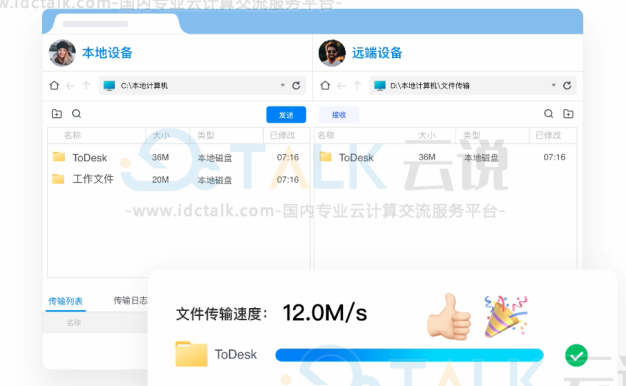Click the local device user avatar
Screen dimensions: 626x386
pos(62,53)
